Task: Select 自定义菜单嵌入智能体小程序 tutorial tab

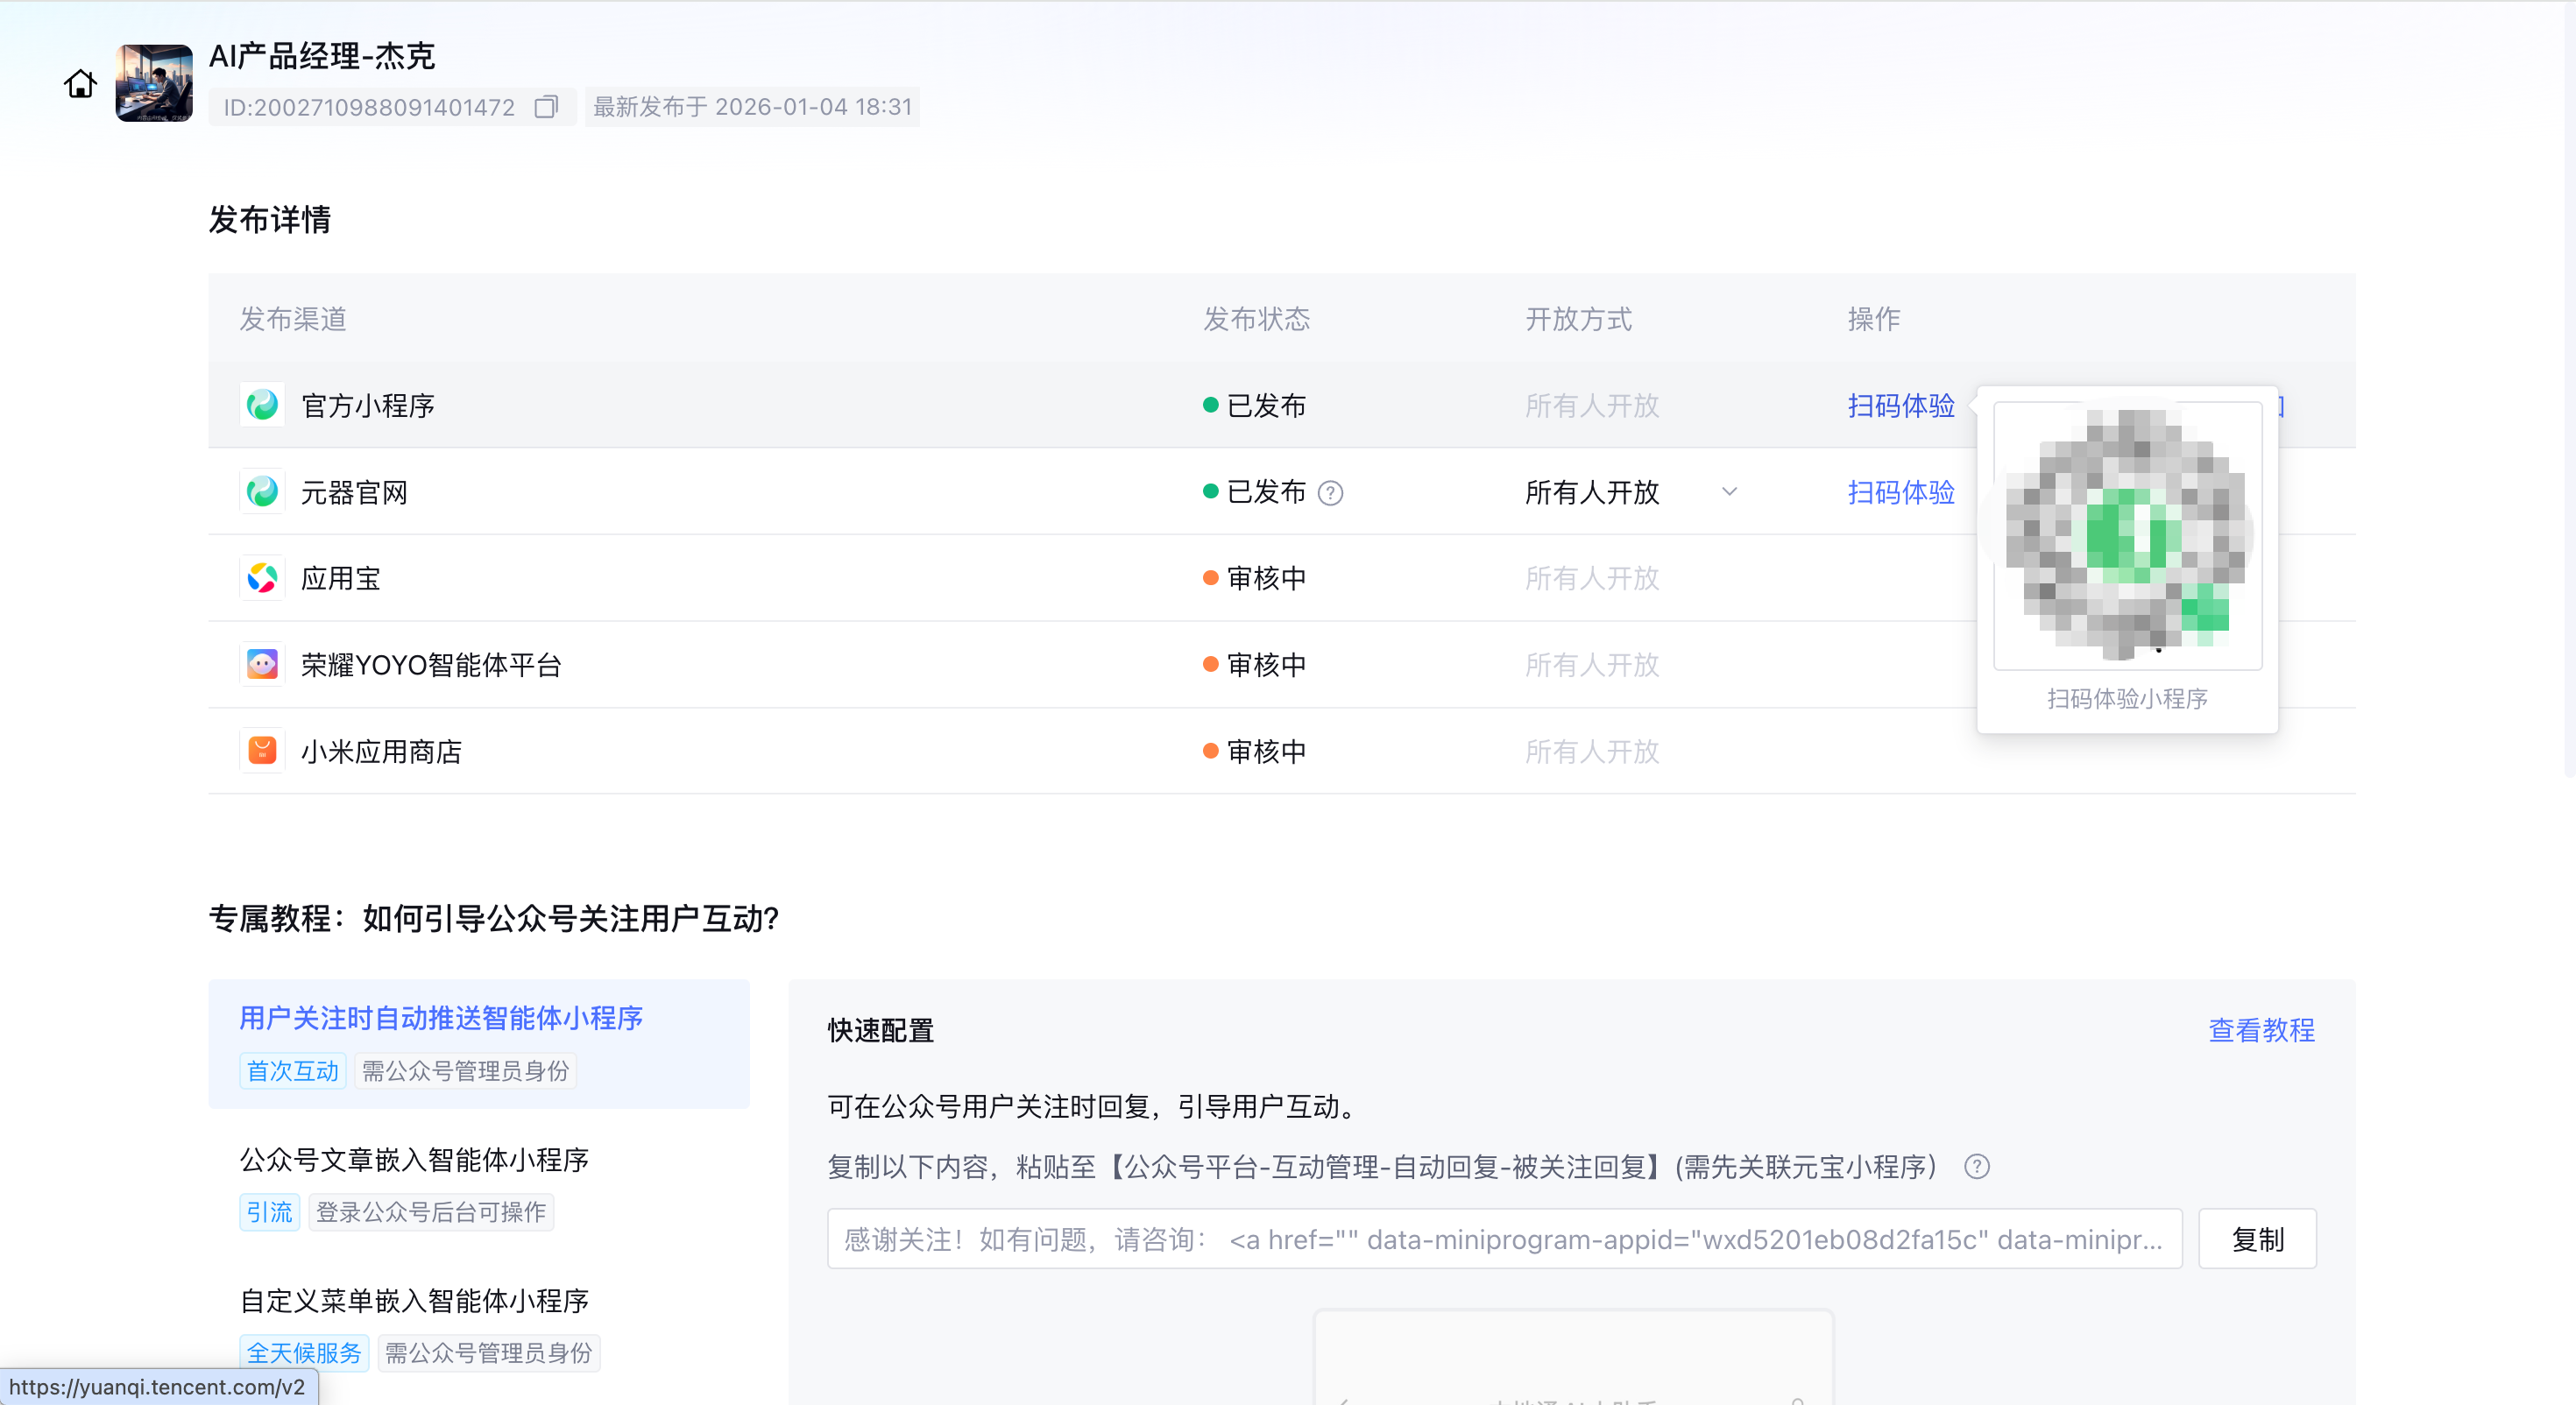Action: [414, 1301]
